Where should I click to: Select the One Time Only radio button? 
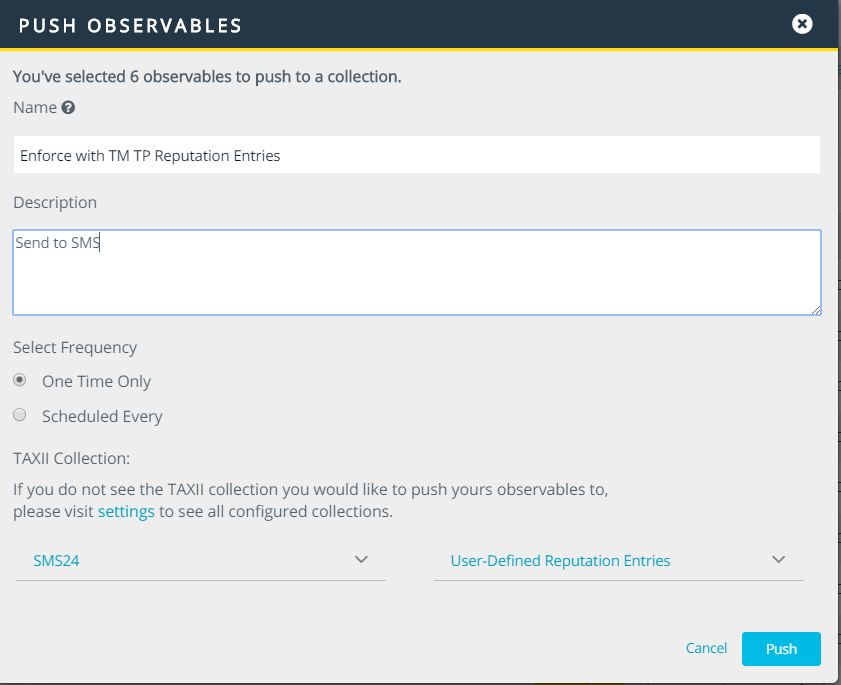click(19, 381)
